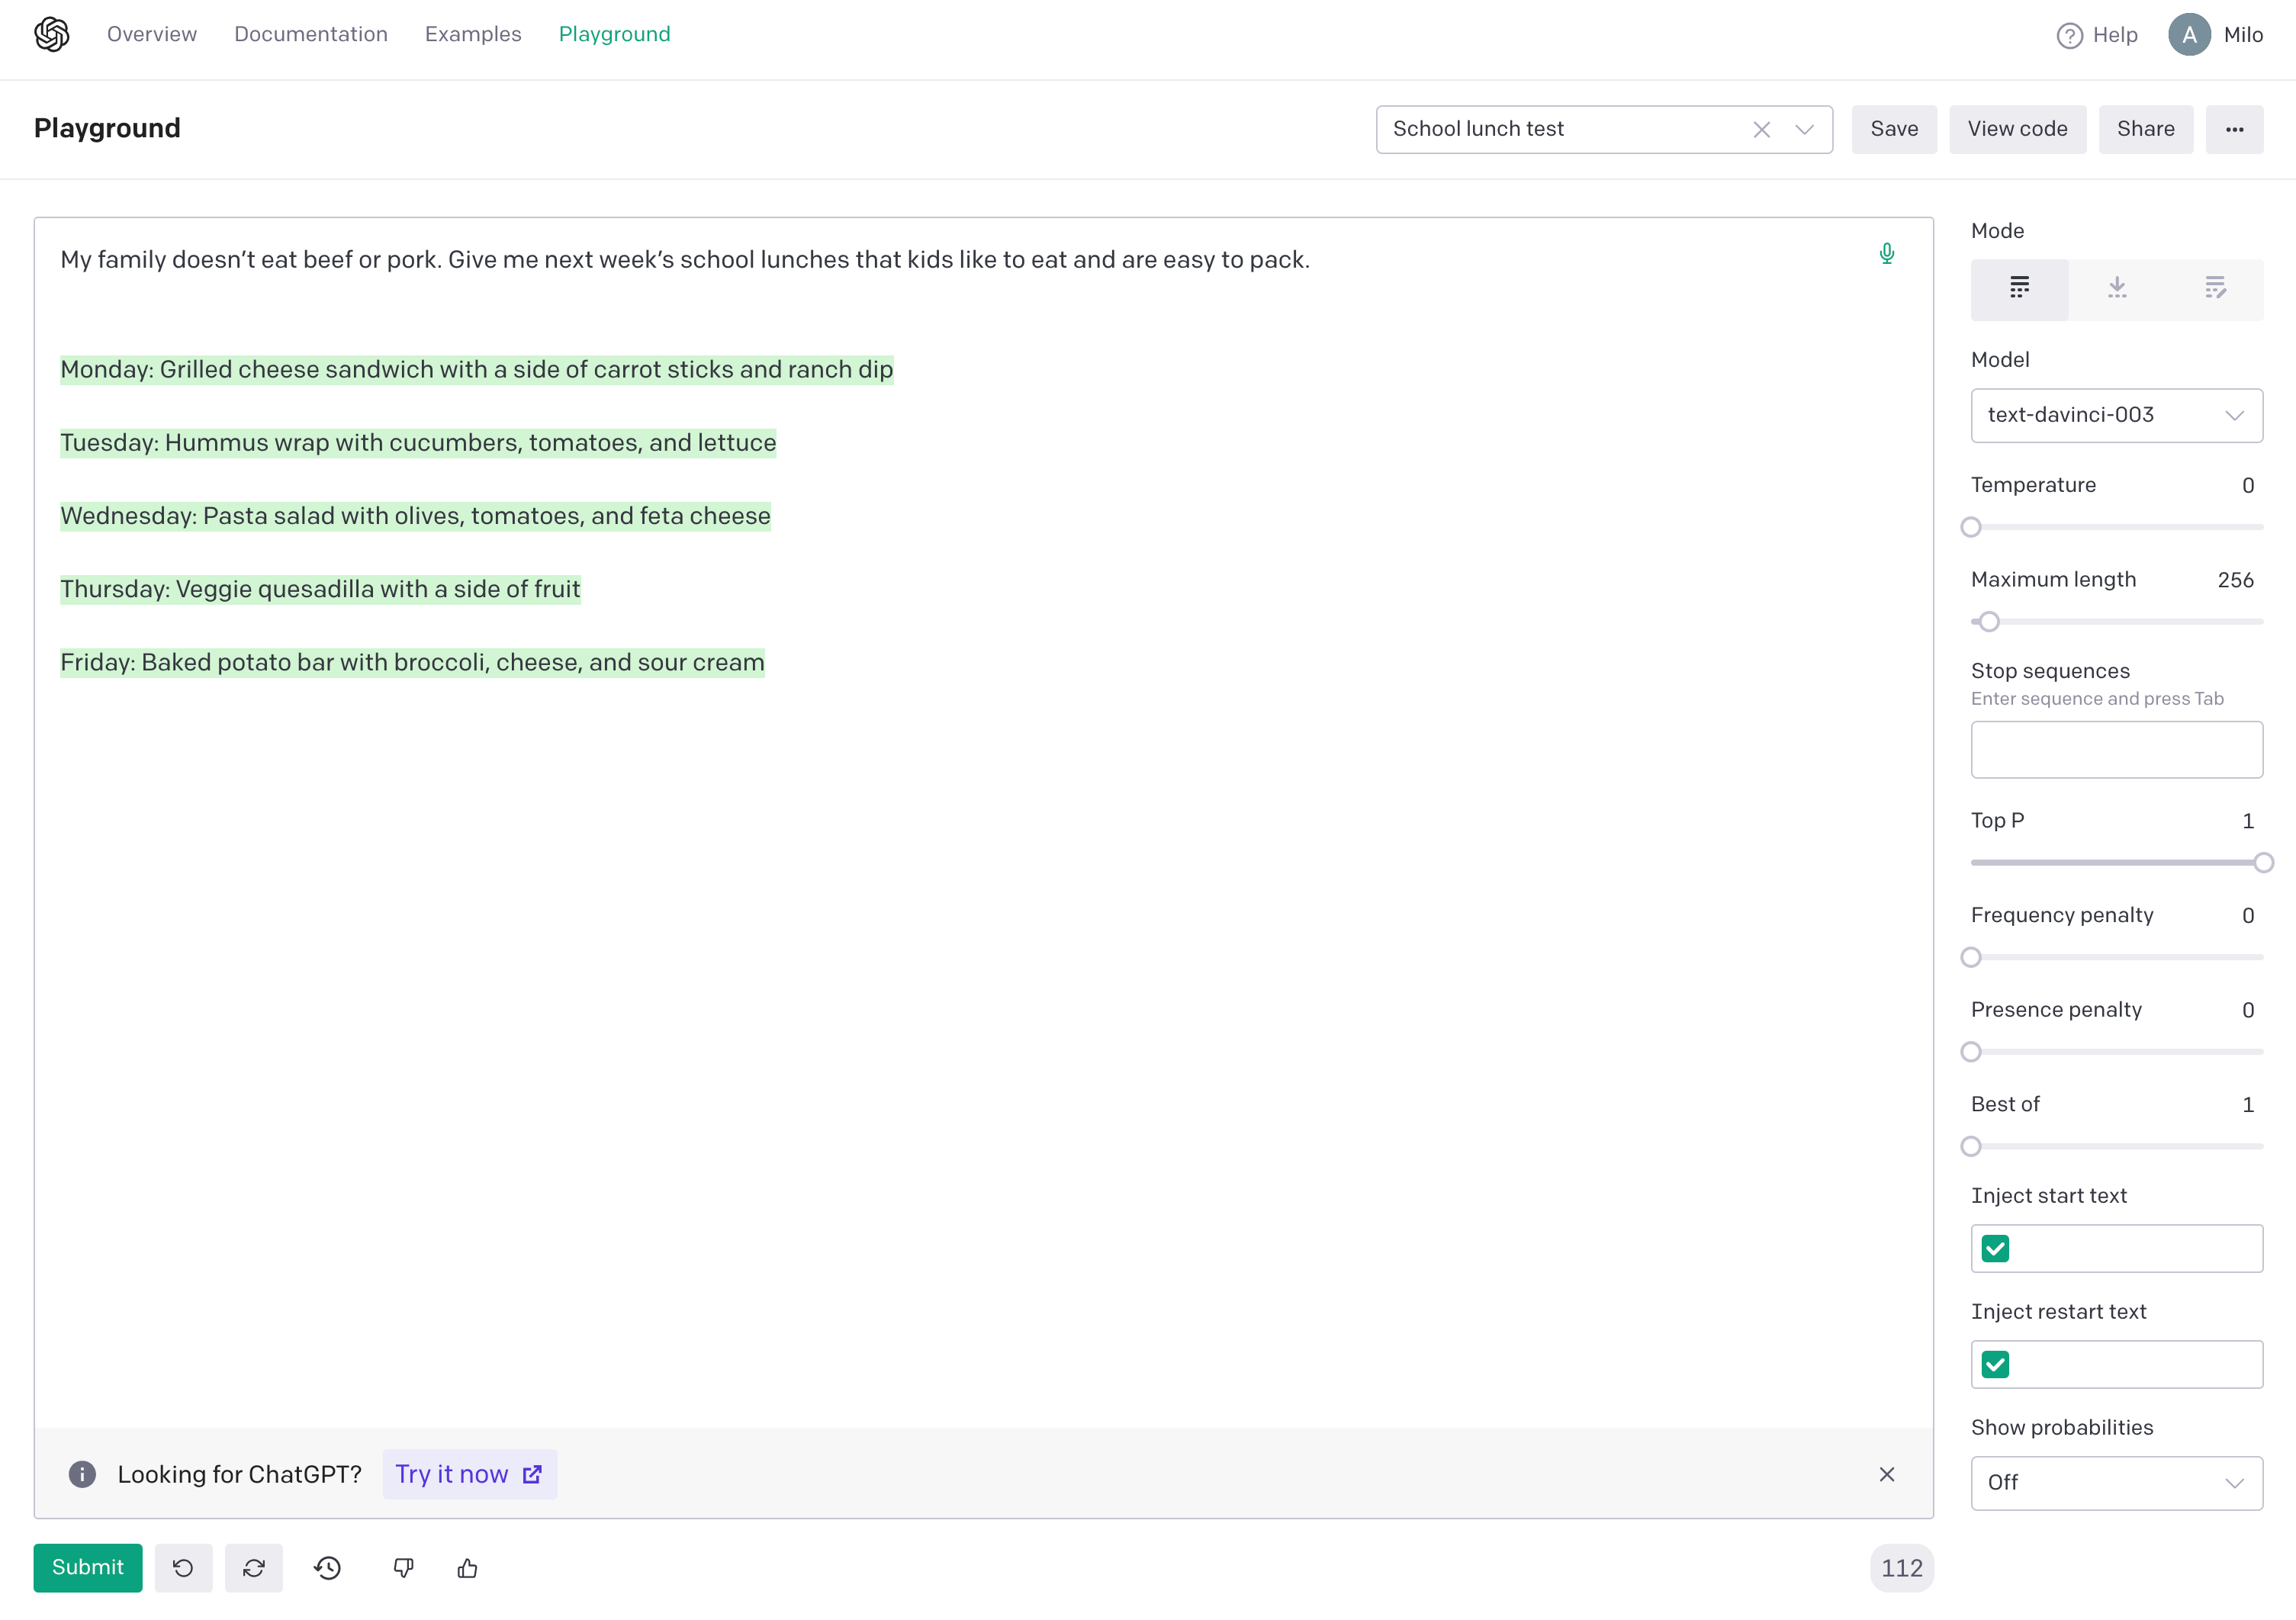Click the undo last action icon

point(183,1567)
